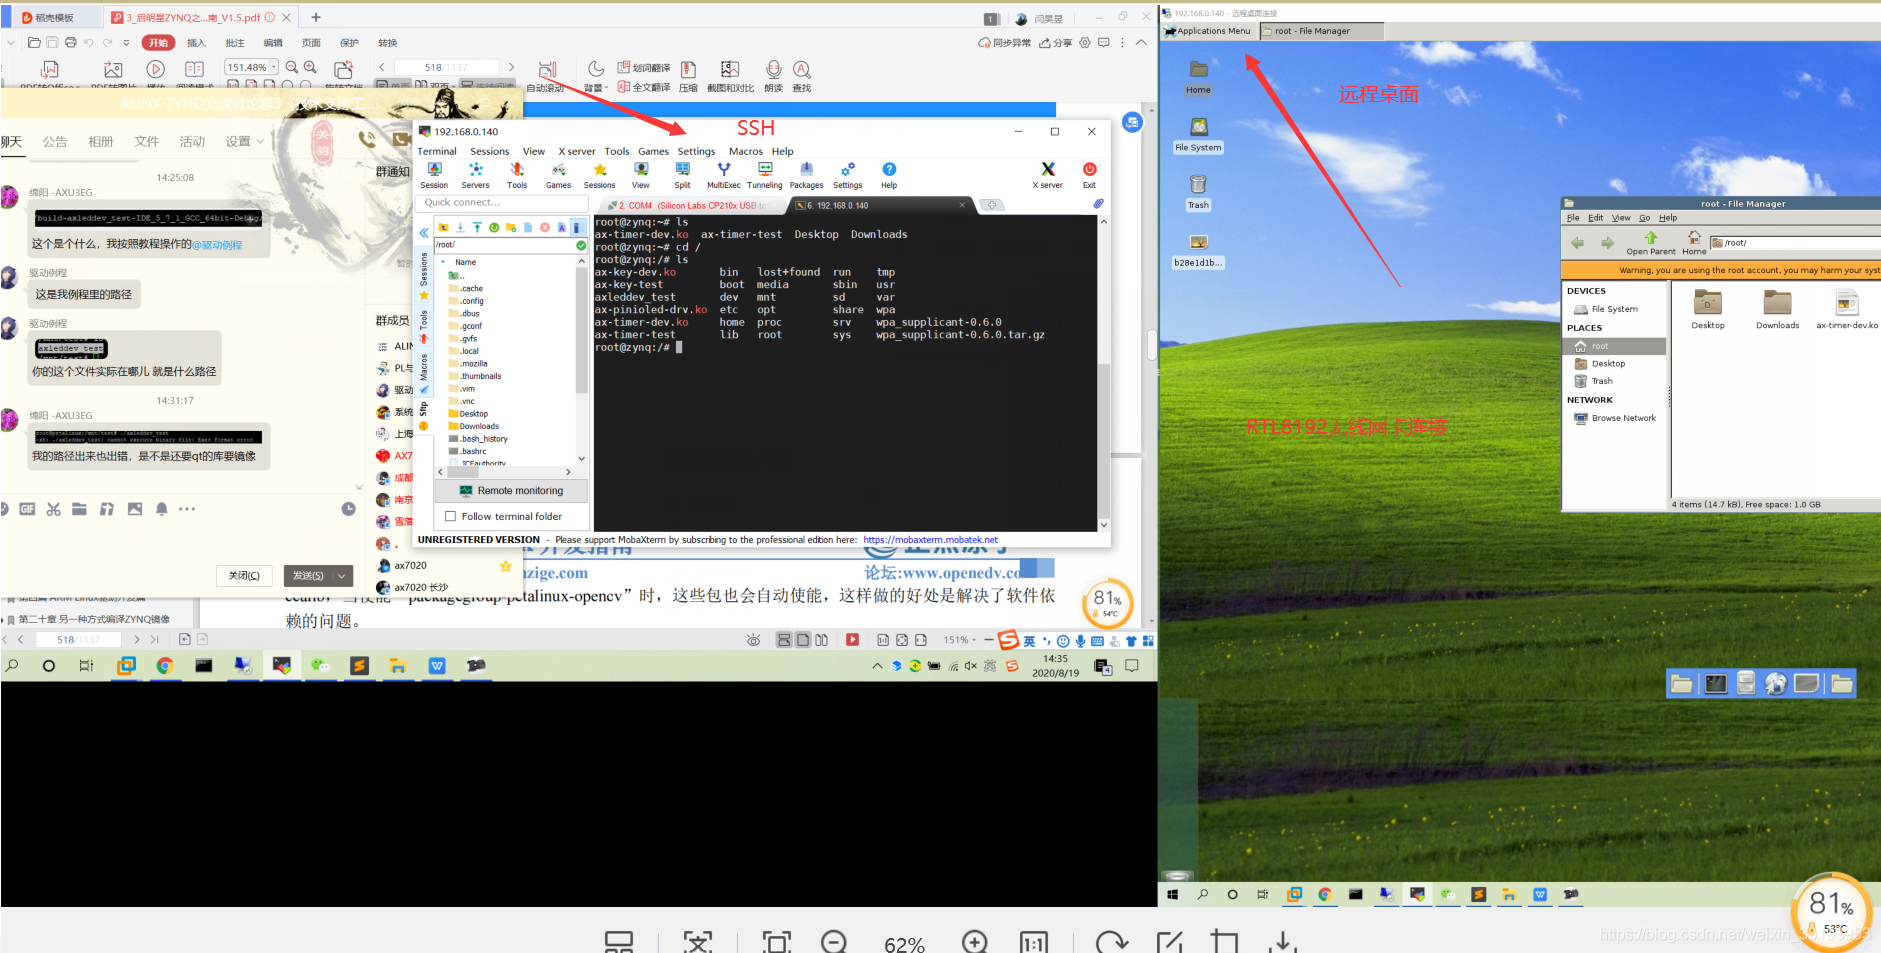Open Parent folder in remote File Manager

click(1651, 243)
